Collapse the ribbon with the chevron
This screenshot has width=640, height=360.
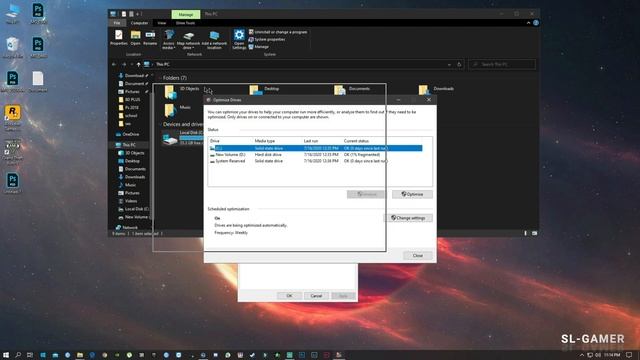pos(529,23)
